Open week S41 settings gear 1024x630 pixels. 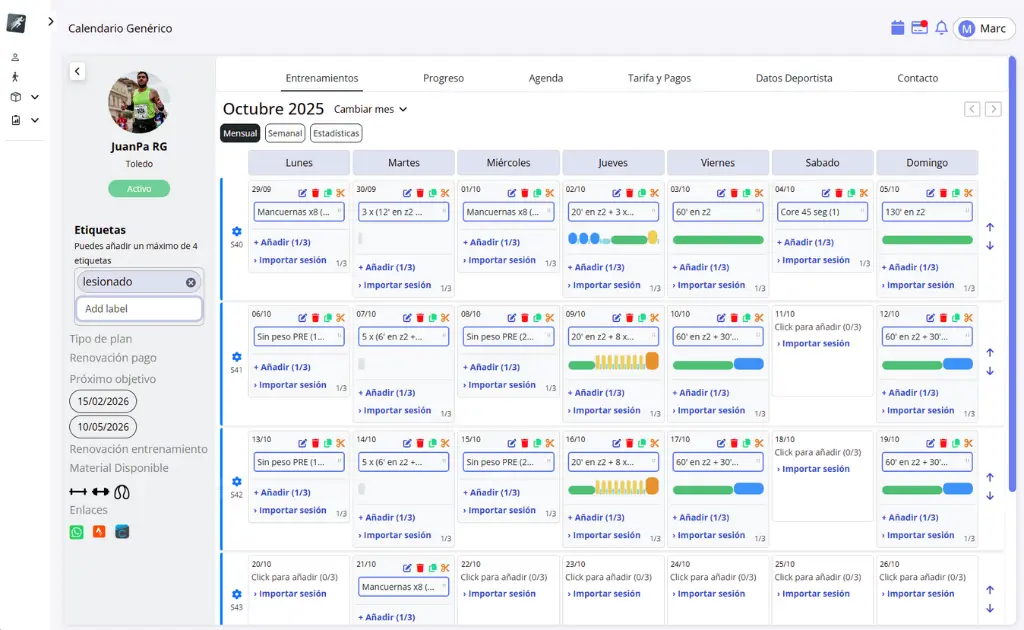coord(237,357)
